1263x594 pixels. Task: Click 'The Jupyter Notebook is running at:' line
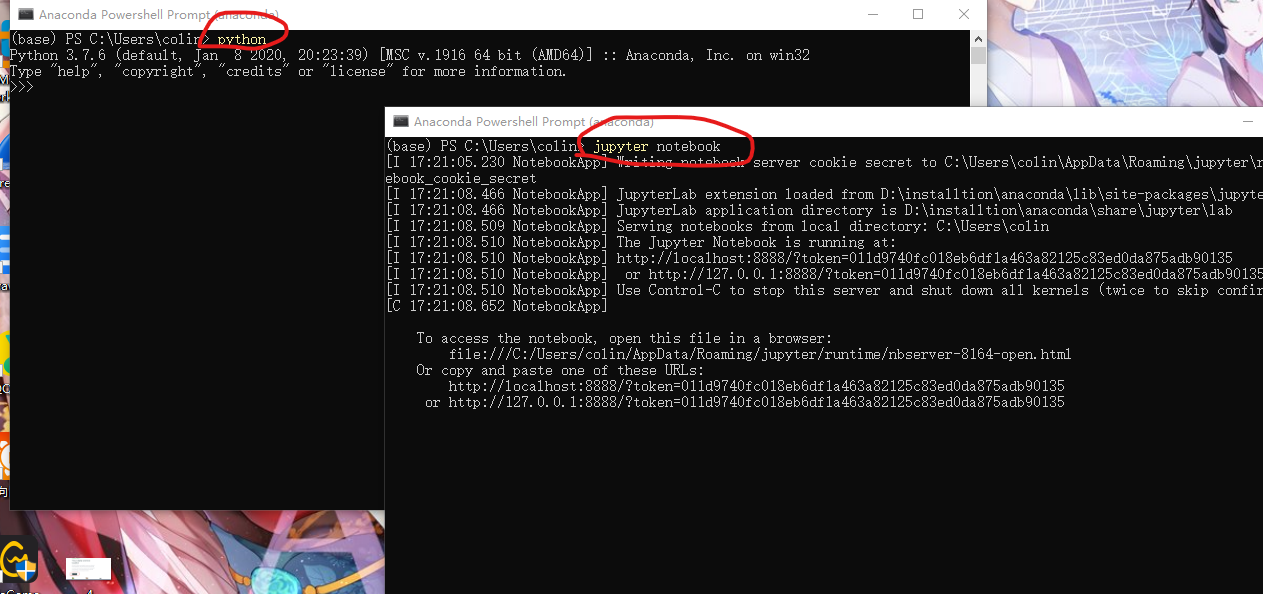coord(641,242)
